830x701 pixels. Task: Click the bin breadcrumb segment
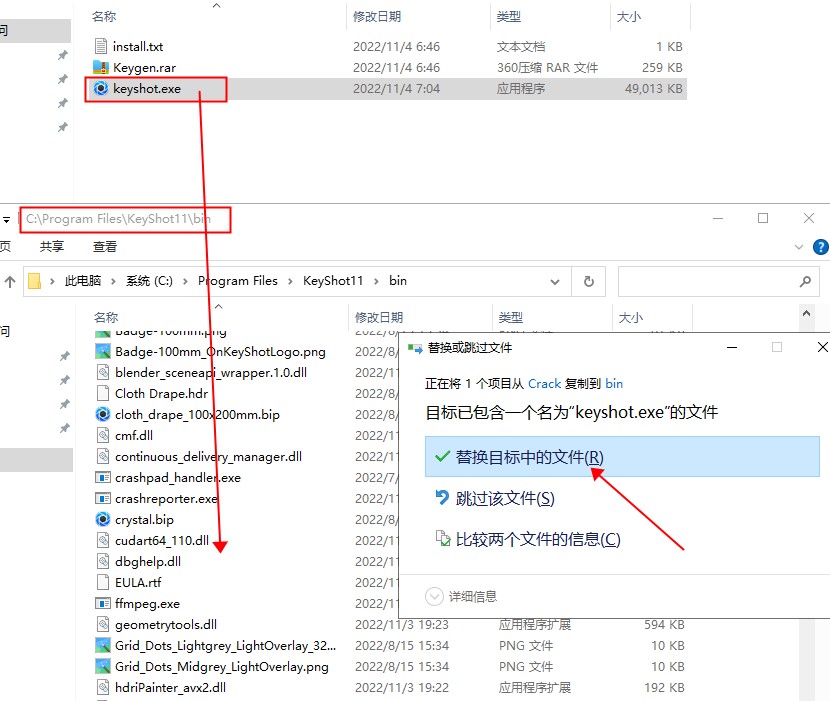(398, 281)
